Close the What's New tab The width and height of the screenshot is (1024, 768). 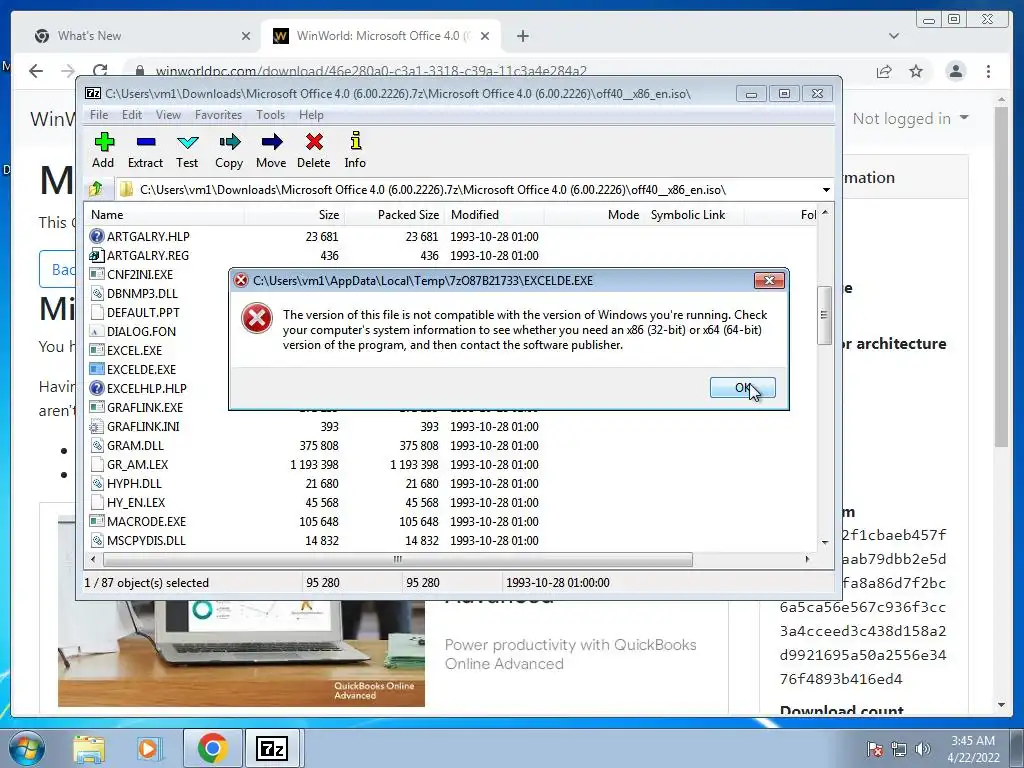[246, 36]
